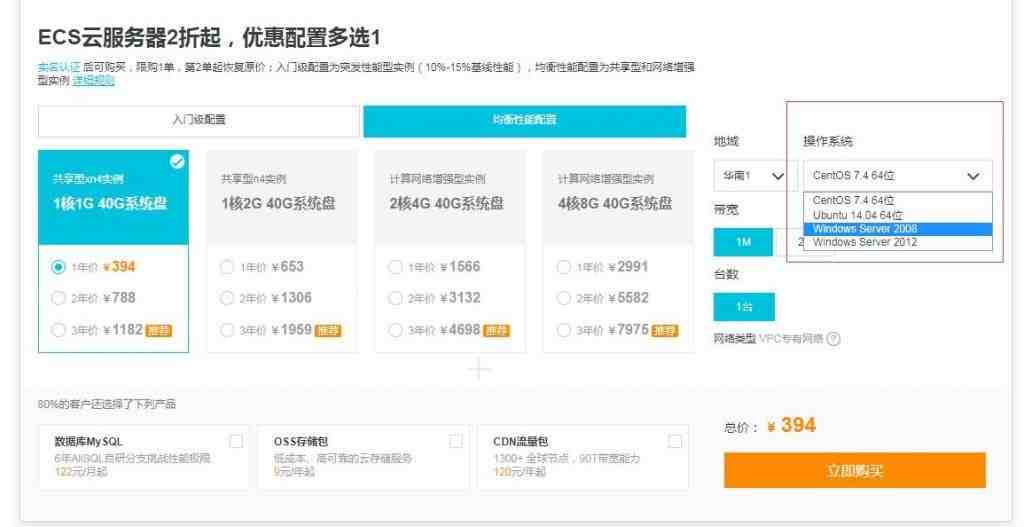
Task: Select 1年价 ¥1566 for 2核4G
Action: 395,267
